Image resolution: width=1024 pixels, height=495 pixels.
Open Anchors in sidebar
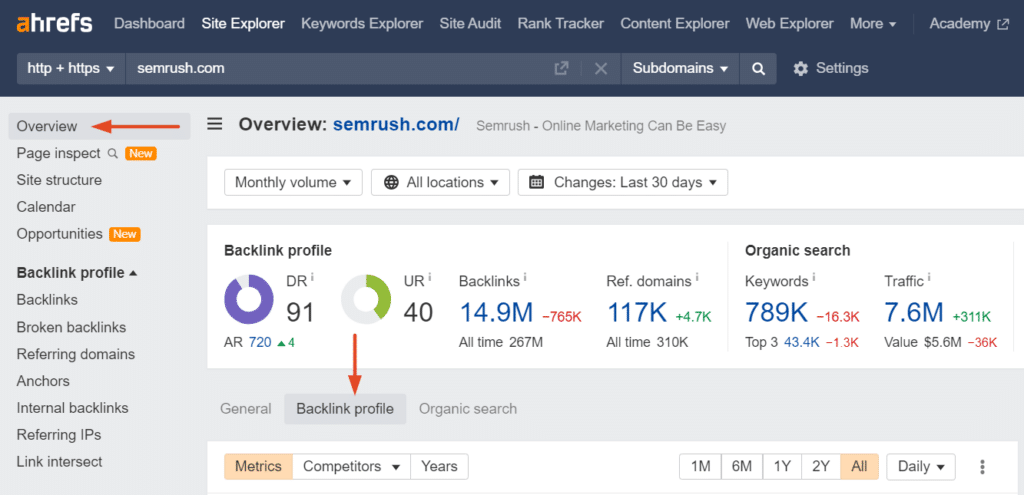(x=43, y=381)
